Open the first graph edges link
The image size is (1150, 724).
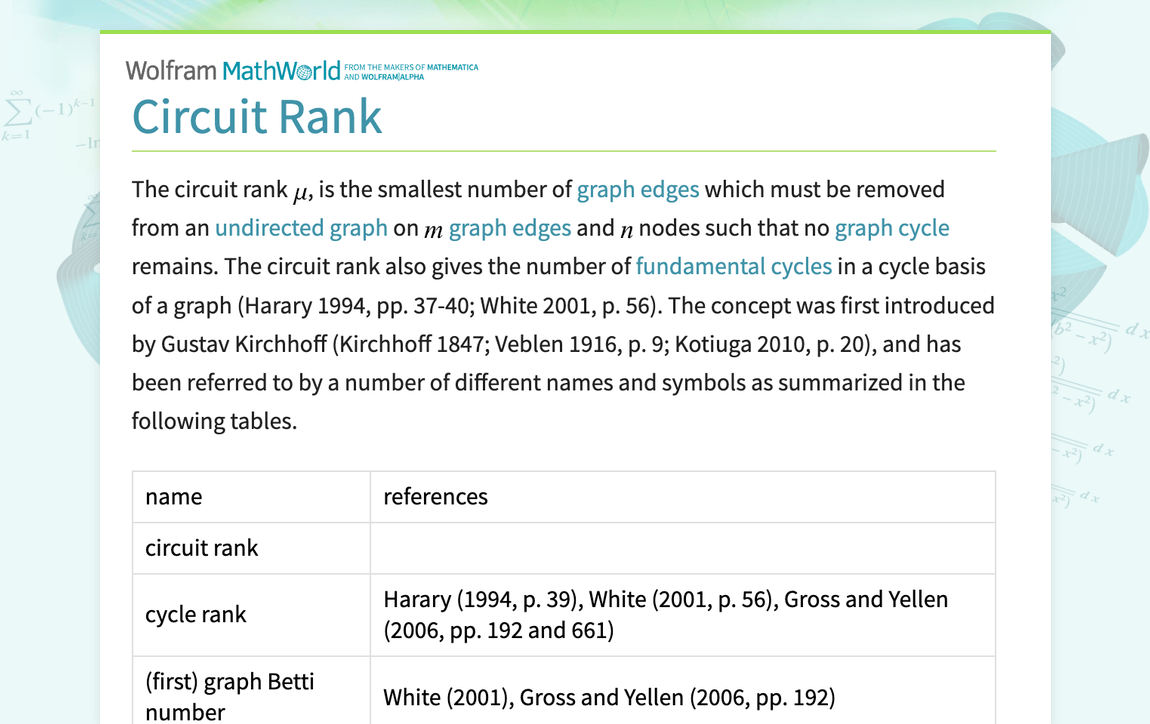tap(638, 189)
